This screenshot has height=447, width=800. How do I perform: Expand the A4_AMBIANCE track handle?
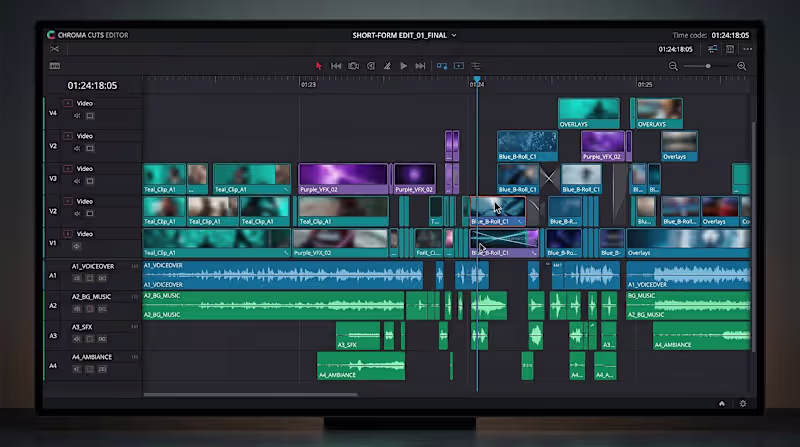135,357
